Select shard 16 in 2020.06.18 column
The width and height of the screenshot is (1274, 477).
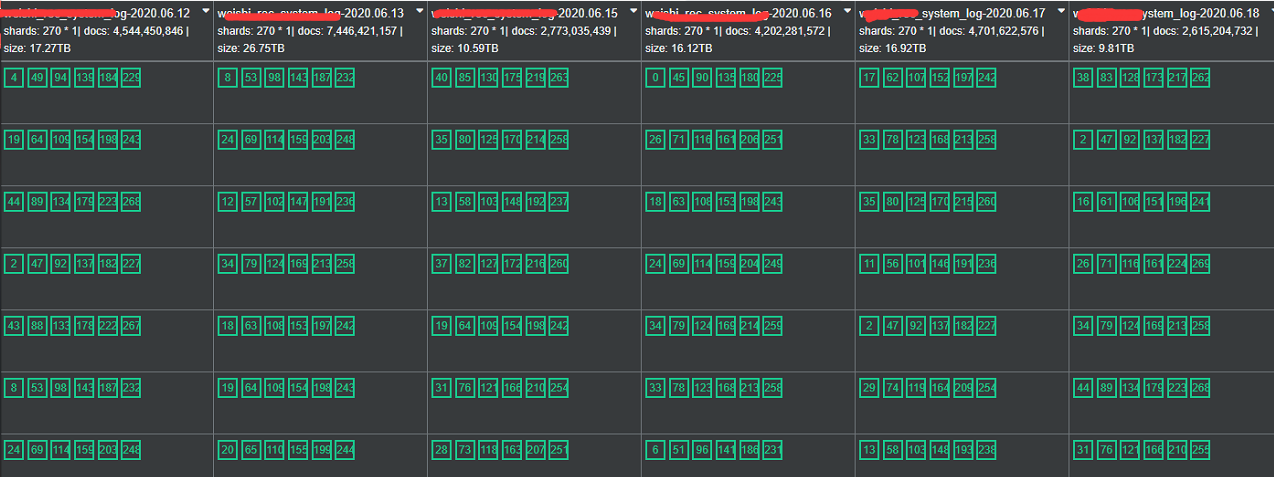pyautogui.click(x=1084, y=202)
